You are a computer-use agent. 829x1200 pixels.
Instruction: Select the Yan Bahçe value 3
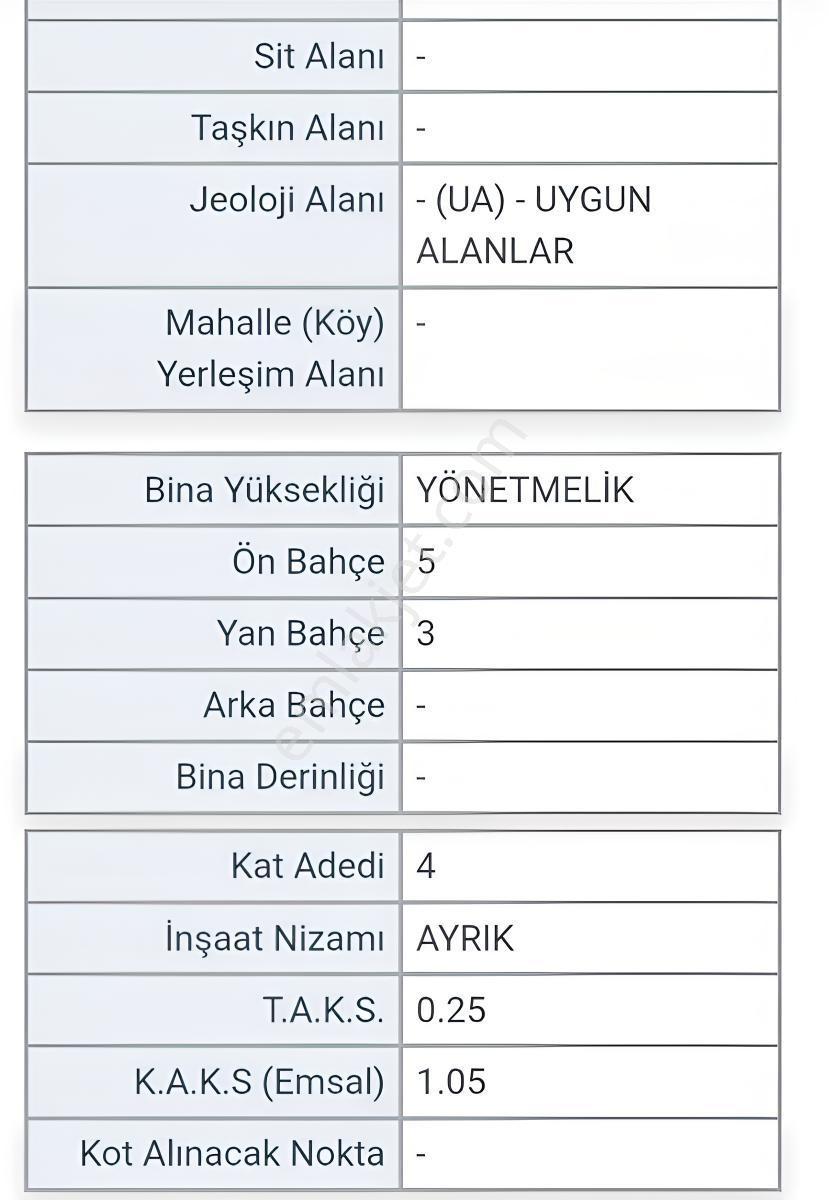426,634
